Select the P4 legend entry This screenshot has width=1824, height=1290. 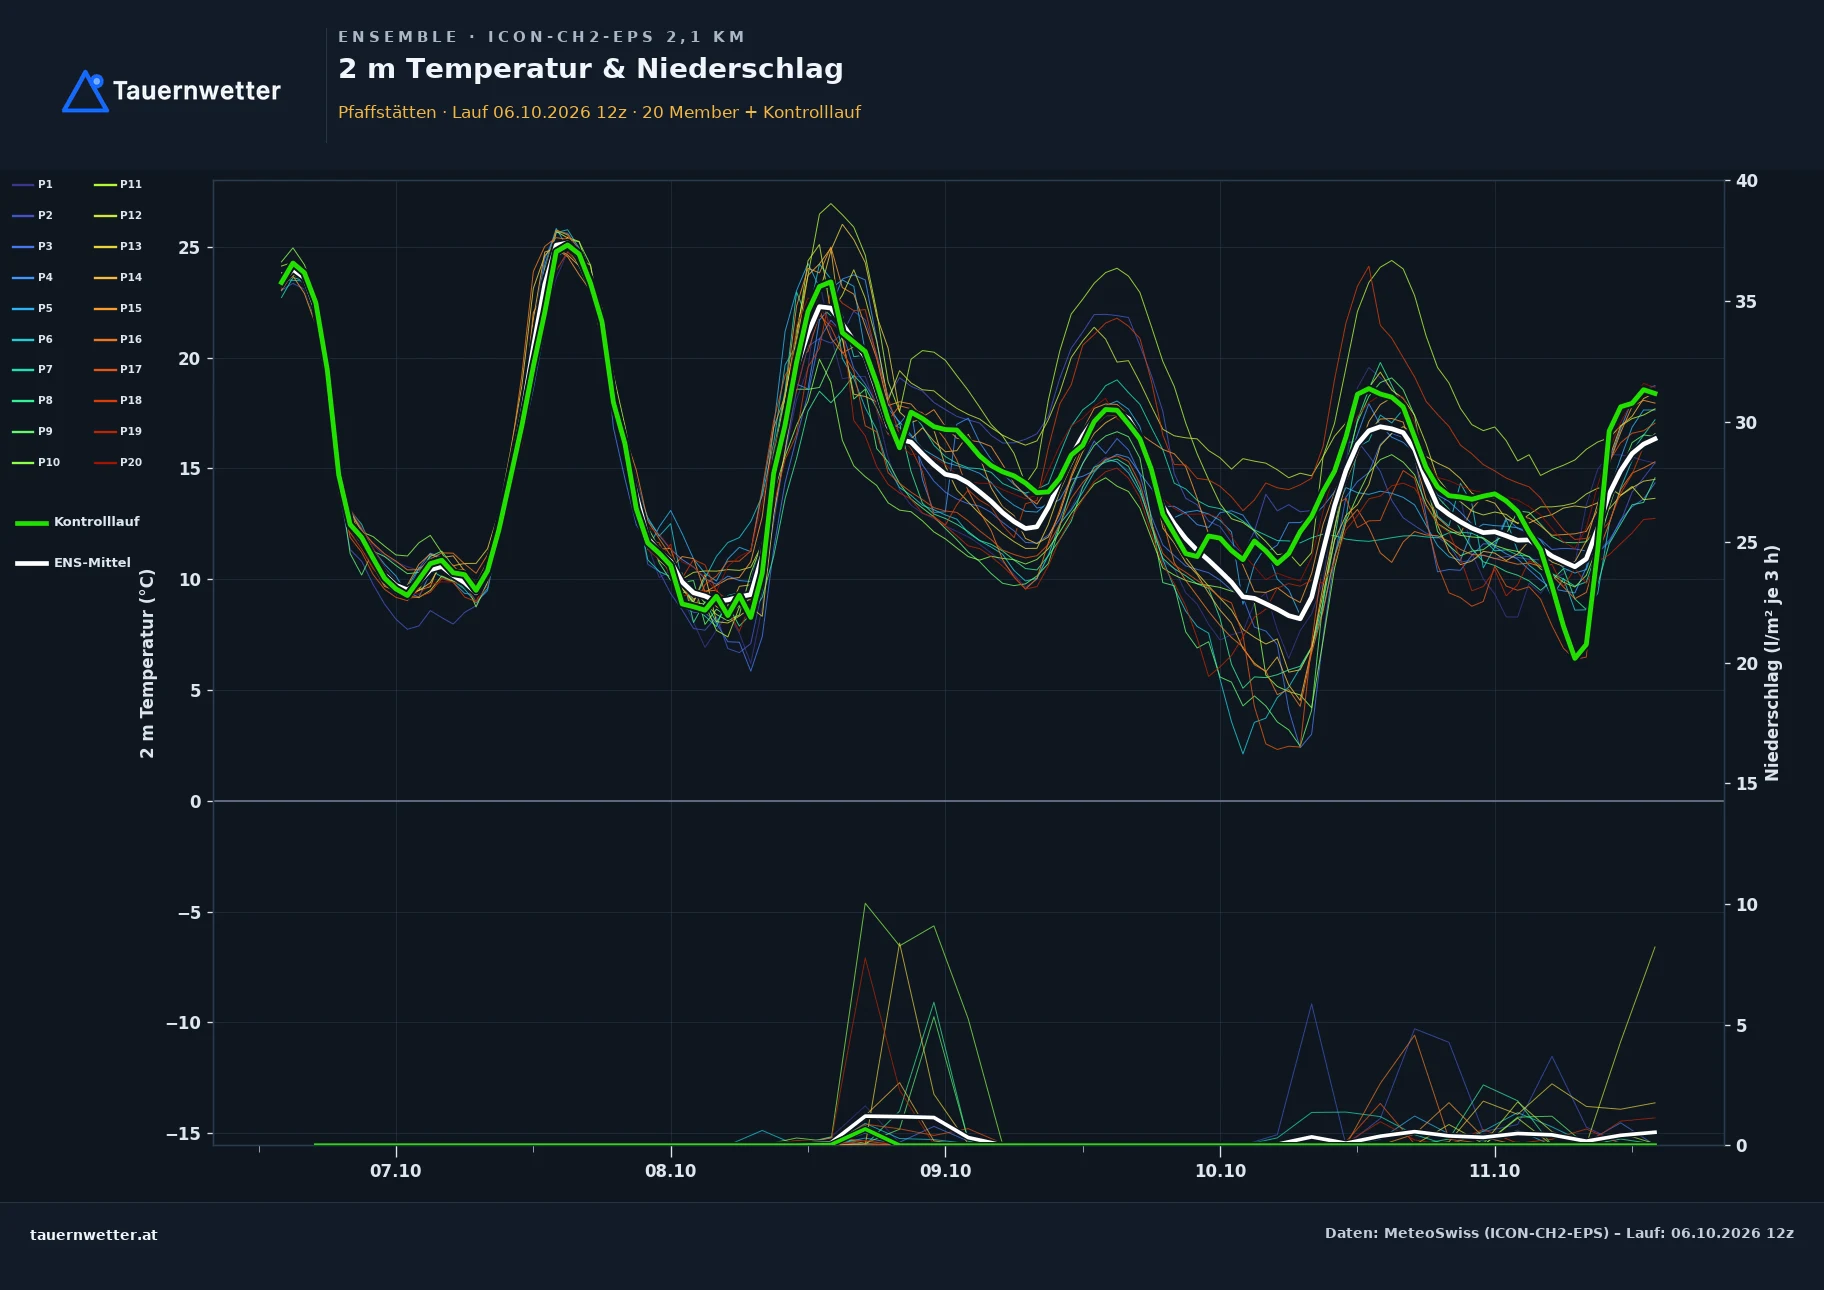33,277
